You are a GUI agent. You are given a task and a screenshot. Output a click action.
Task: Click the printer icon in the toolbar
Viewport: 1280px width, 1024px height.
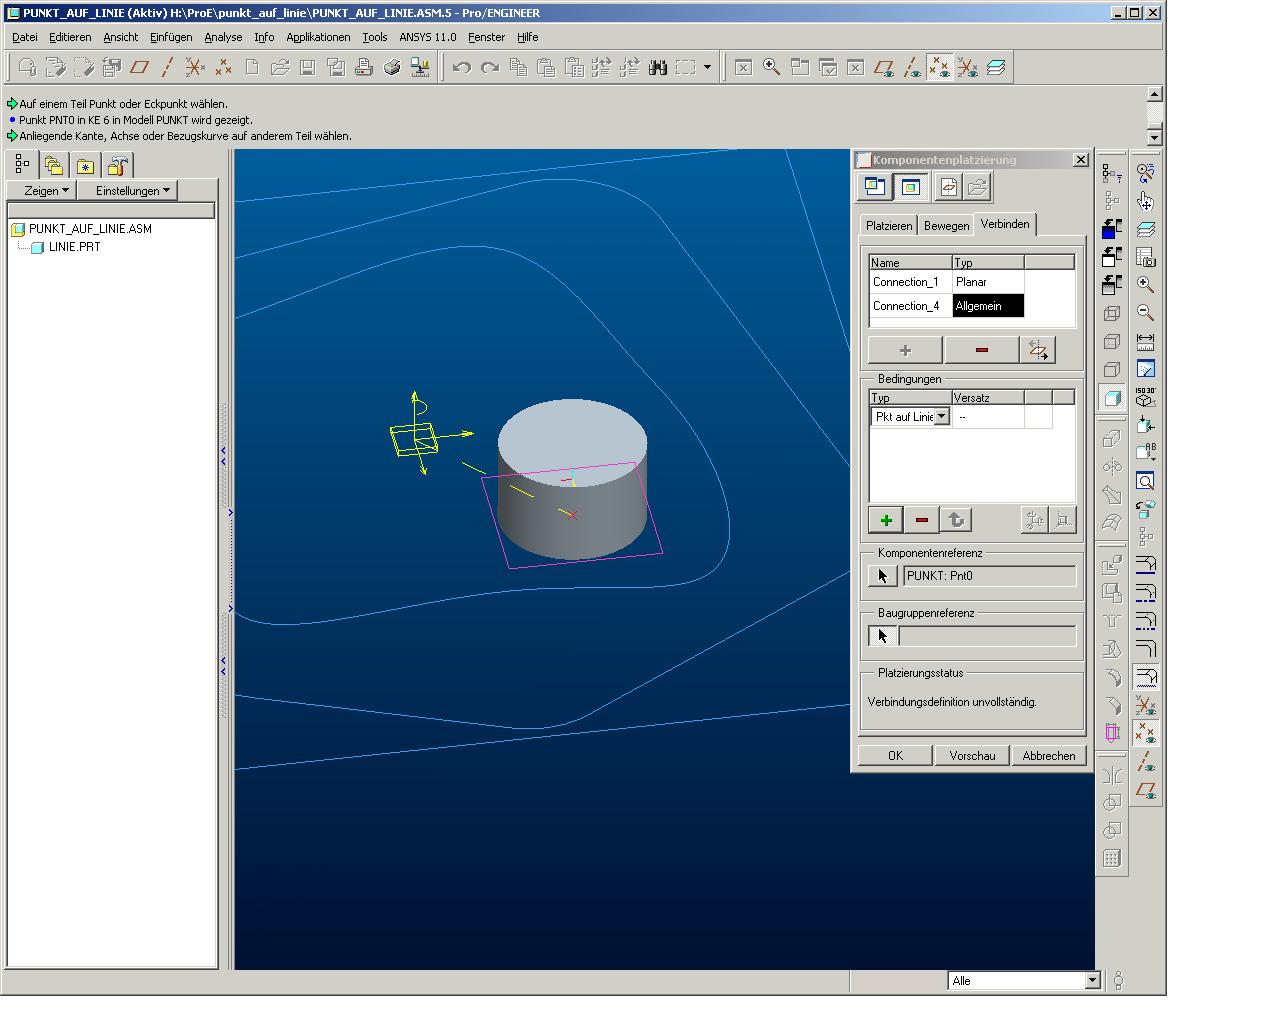(364, 67)
